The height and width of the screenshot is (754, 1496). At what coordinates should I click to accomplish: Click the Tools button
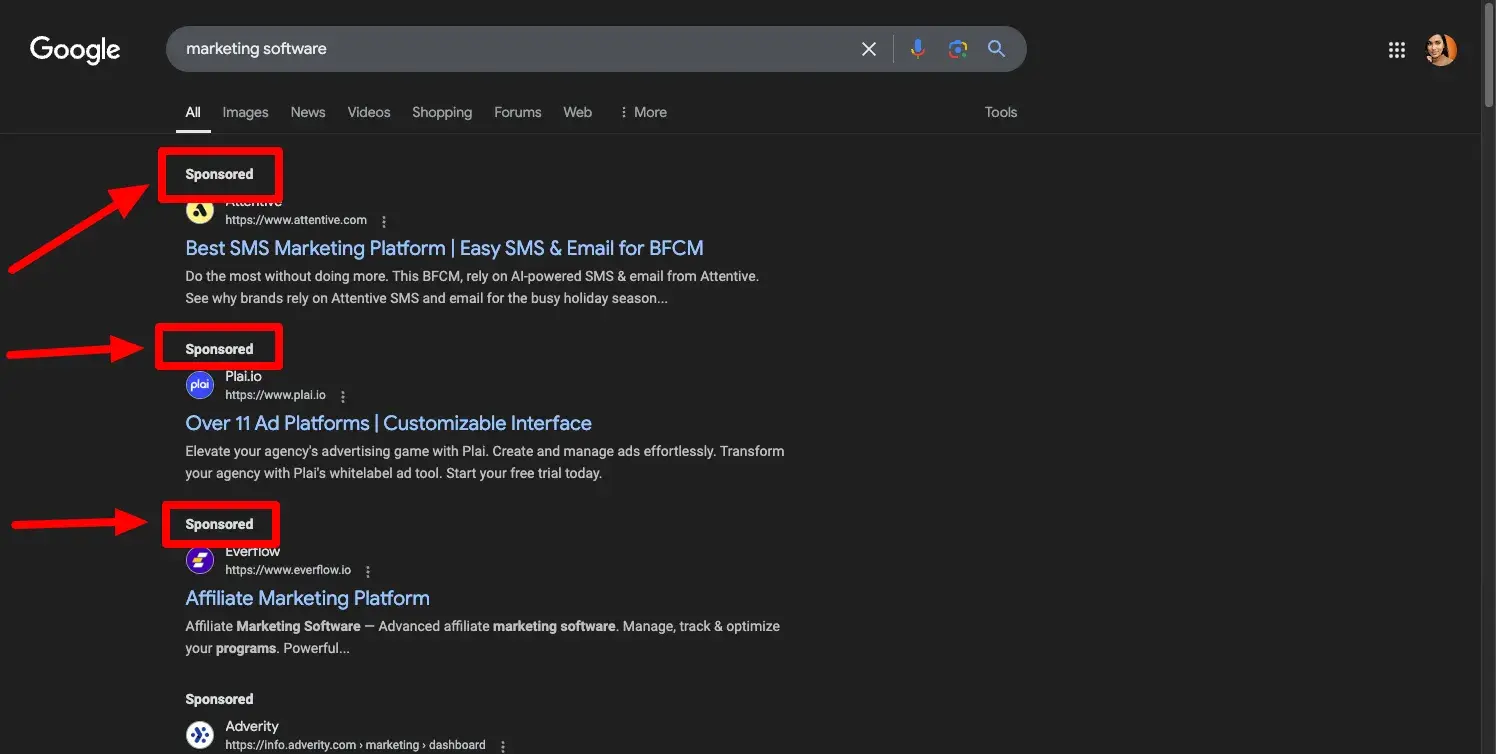tap(1000, 112)
